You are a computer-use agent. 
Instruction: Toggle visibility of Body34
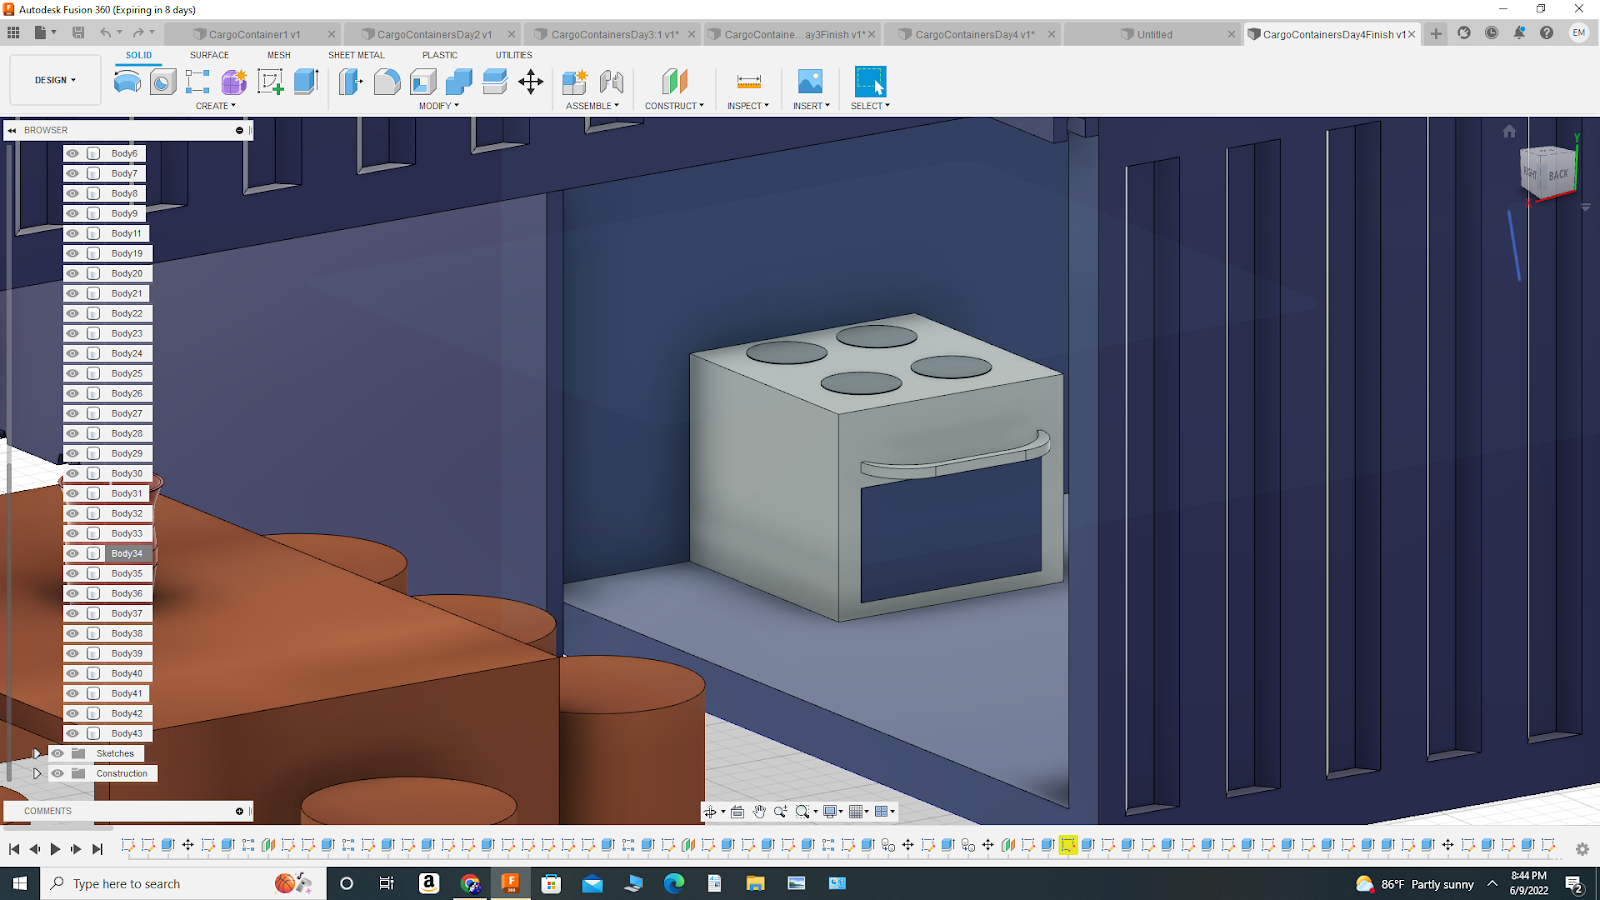pyautogui.click(x=71, y=553)
